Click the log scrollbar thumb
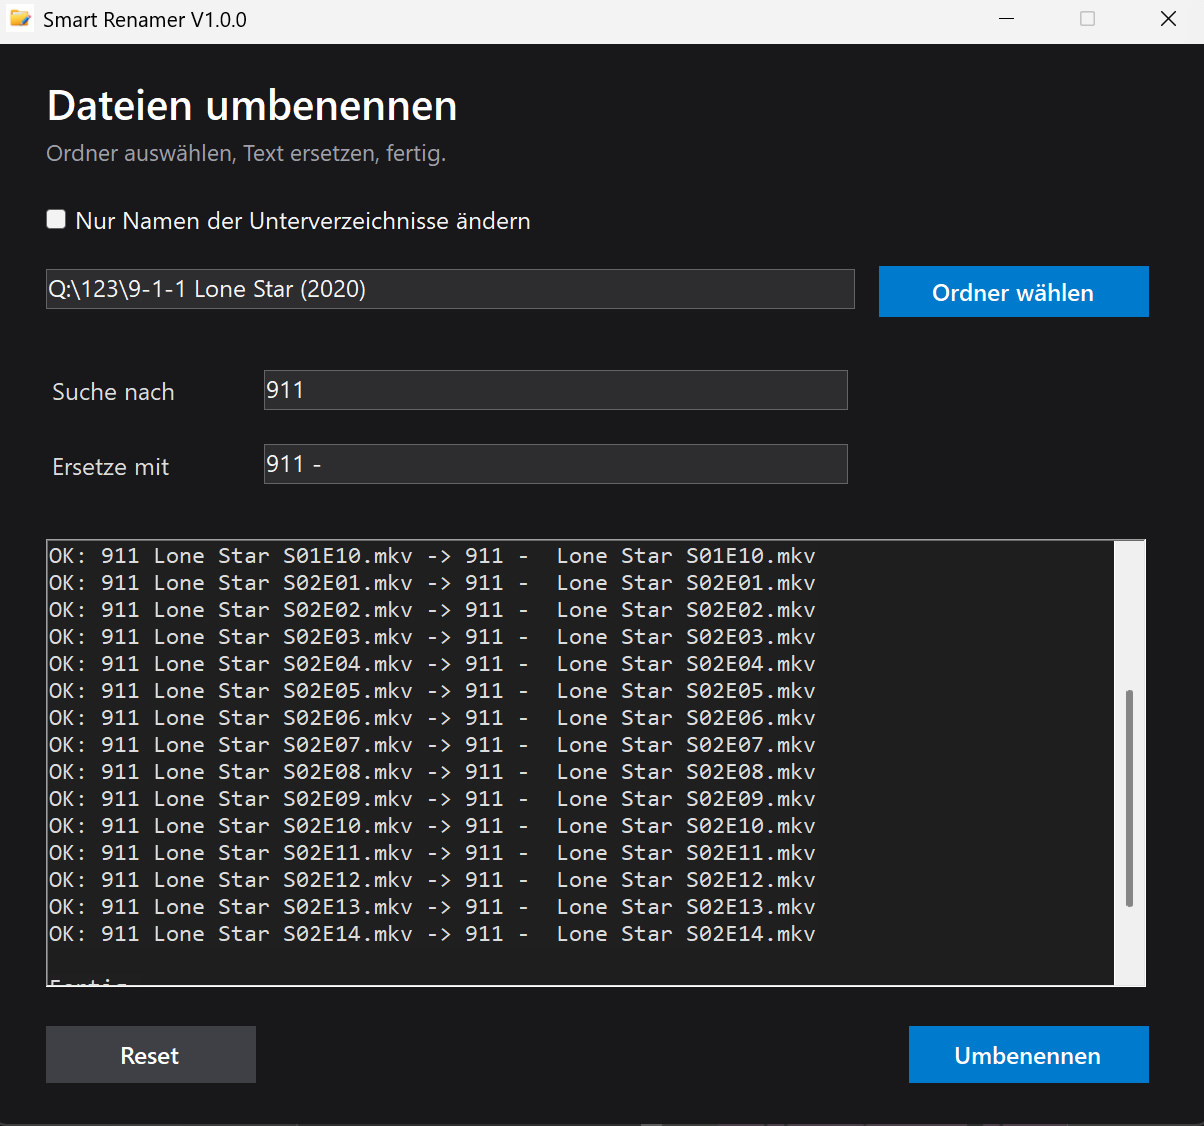Image resolution: width=1204 pixels, height=1126 pixels. 1129,797
